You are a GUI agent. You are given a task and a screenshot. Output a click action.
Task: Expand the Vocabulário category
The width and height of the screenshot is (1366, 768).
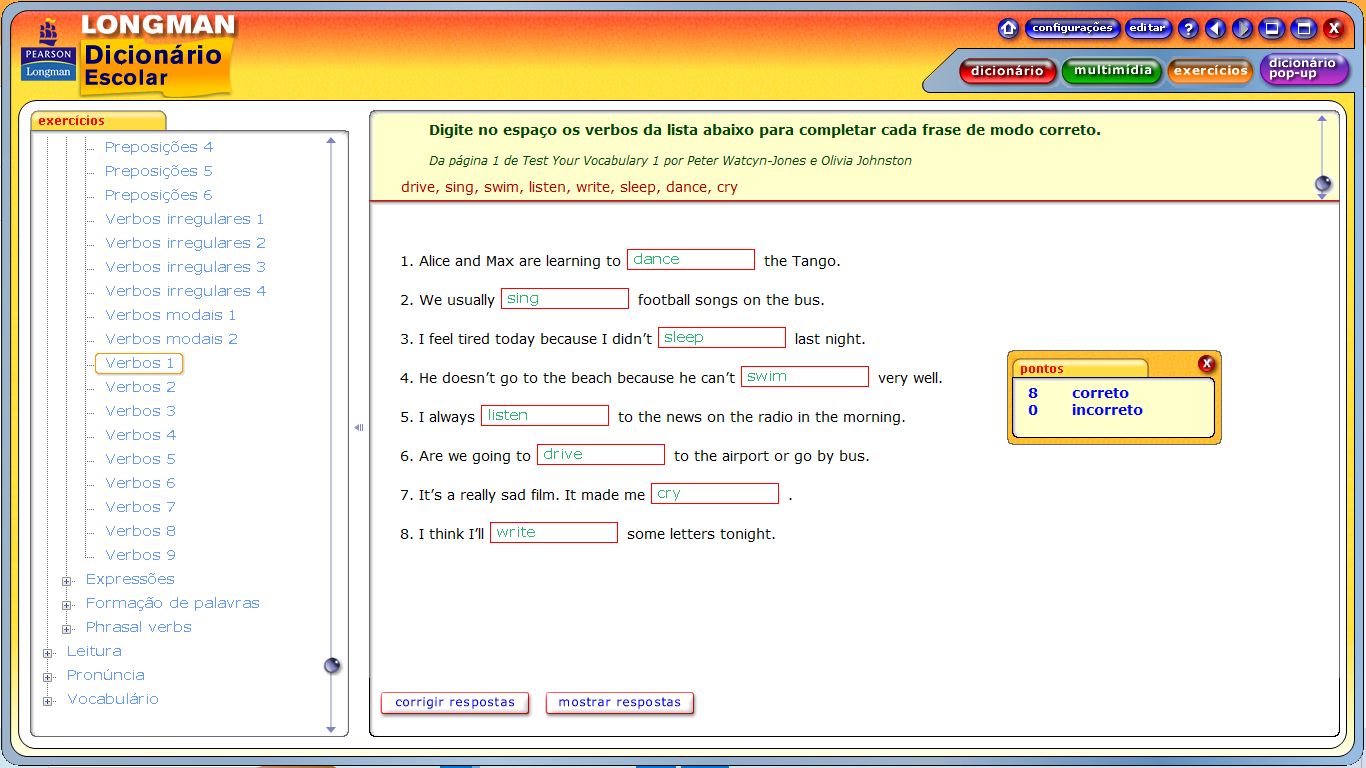[48, 701]
